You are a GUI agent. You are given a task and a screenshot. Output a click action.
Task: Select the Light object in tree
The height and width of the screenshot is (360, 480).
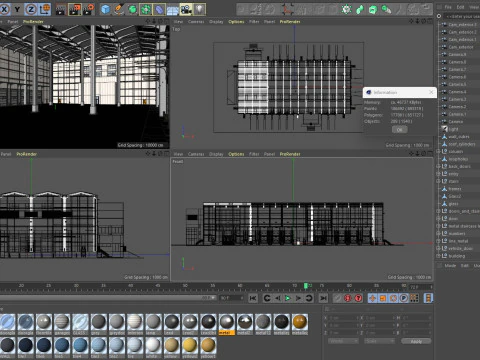(453, 129)
